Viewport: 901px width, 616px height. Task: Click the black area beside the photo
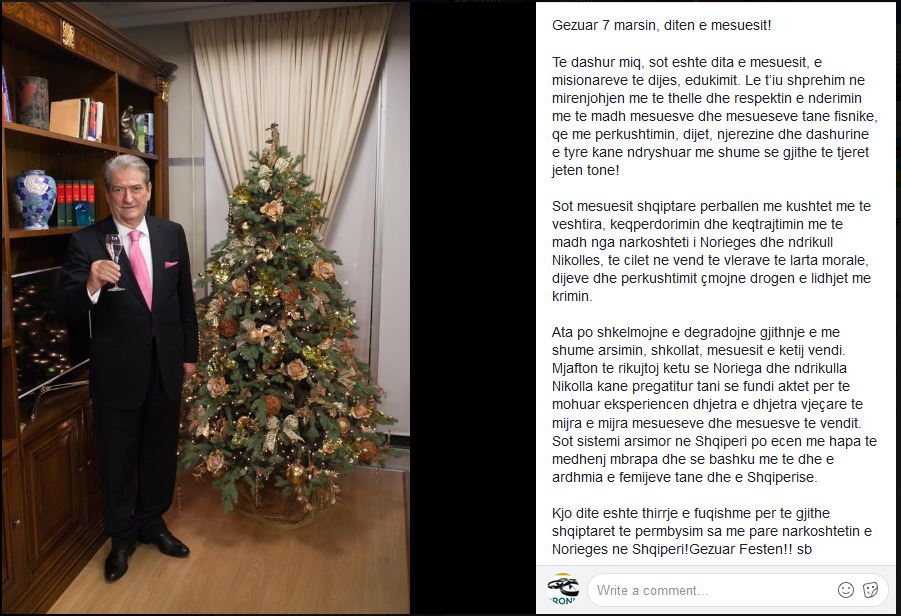(472, 308)
